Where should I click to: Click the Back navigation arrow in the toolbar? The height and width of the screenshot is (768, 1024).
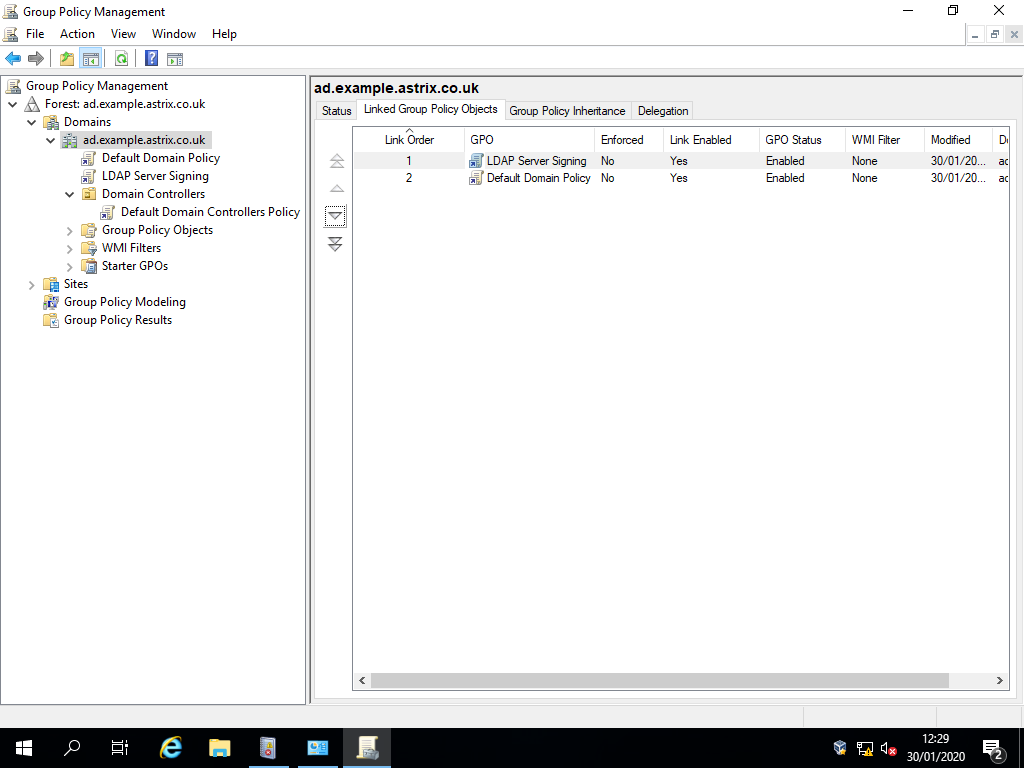12,58
